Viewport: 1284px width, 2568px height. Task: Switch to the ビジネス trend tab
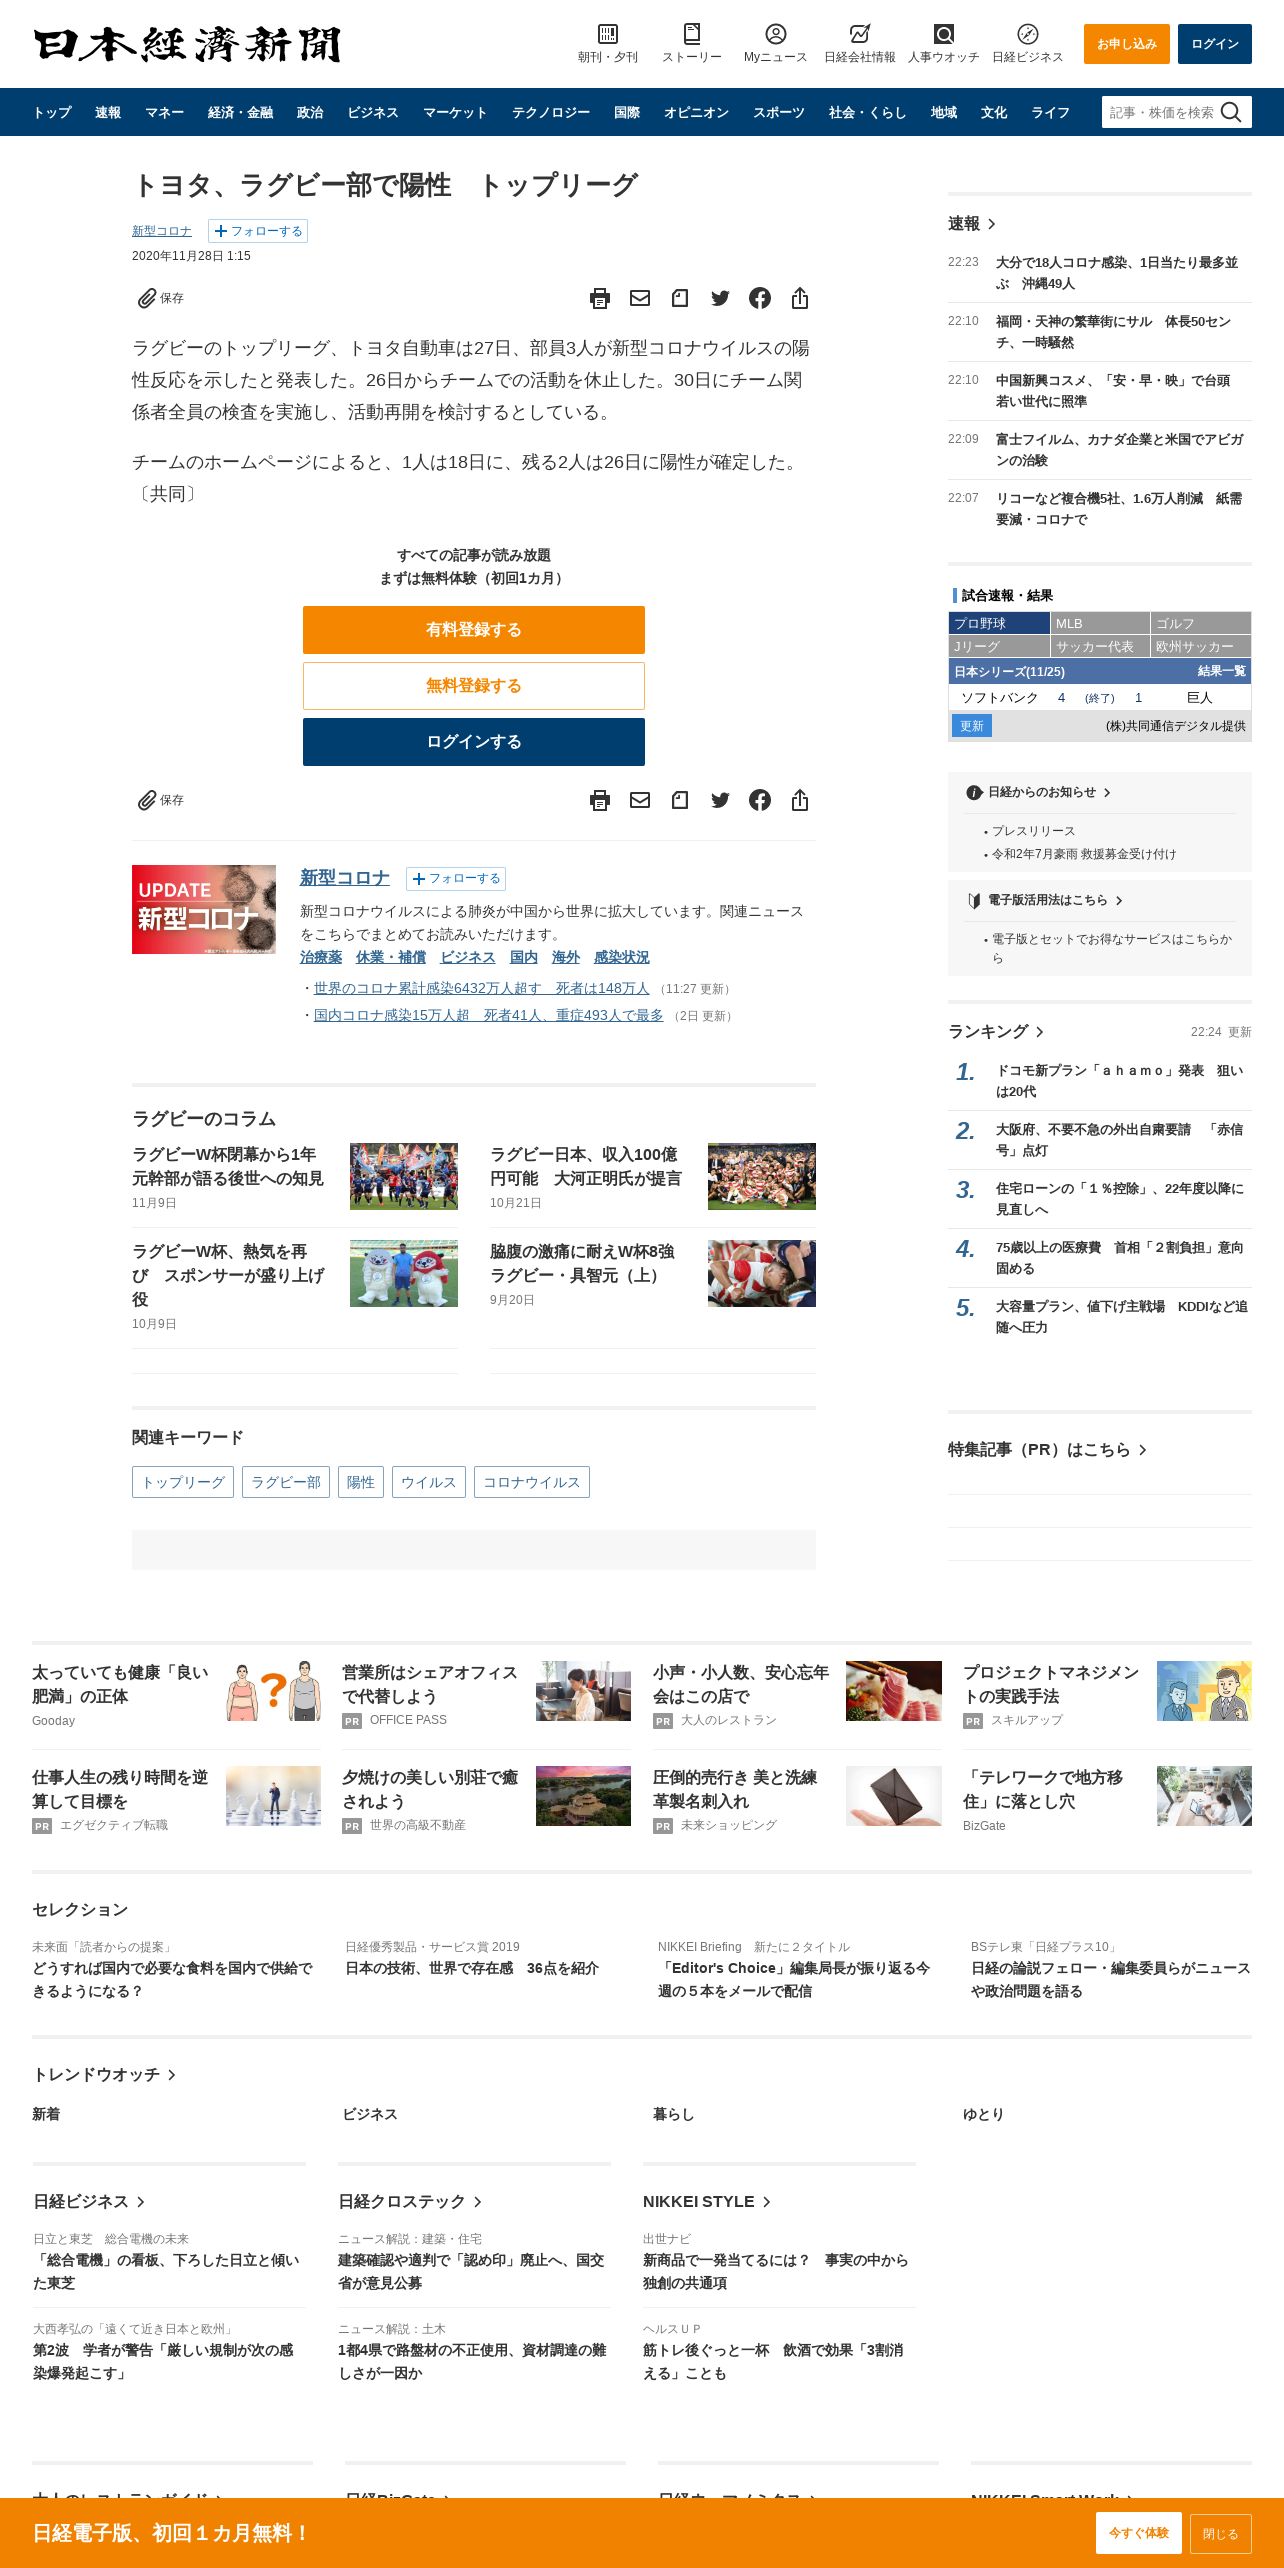click(370, 2114)
